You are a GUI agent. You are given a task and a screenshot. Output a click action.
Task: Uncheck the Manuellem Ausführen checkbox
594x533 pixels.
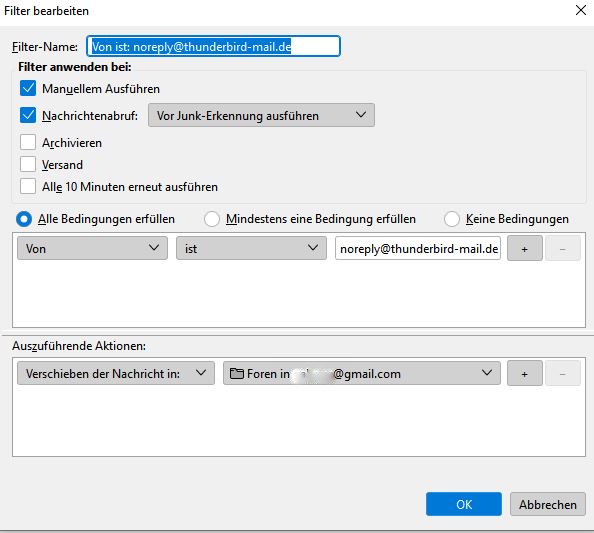(28, 88)
